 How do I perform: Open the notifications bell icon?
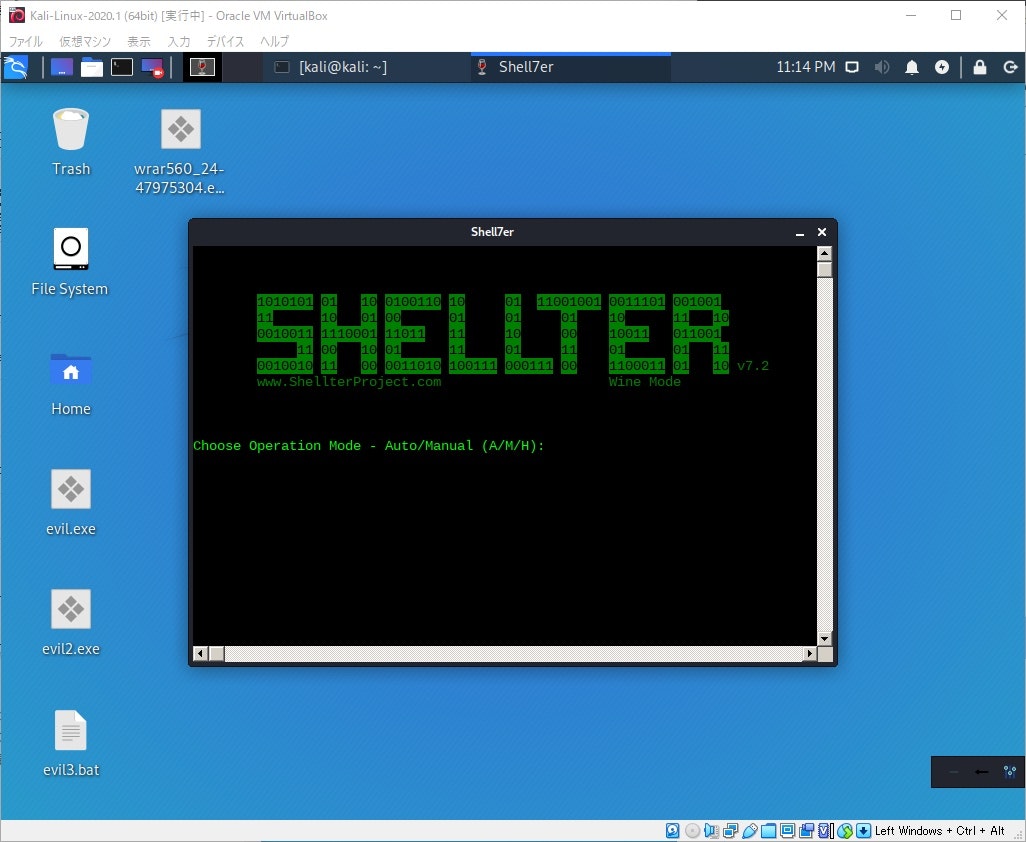[x=911, y=67]
